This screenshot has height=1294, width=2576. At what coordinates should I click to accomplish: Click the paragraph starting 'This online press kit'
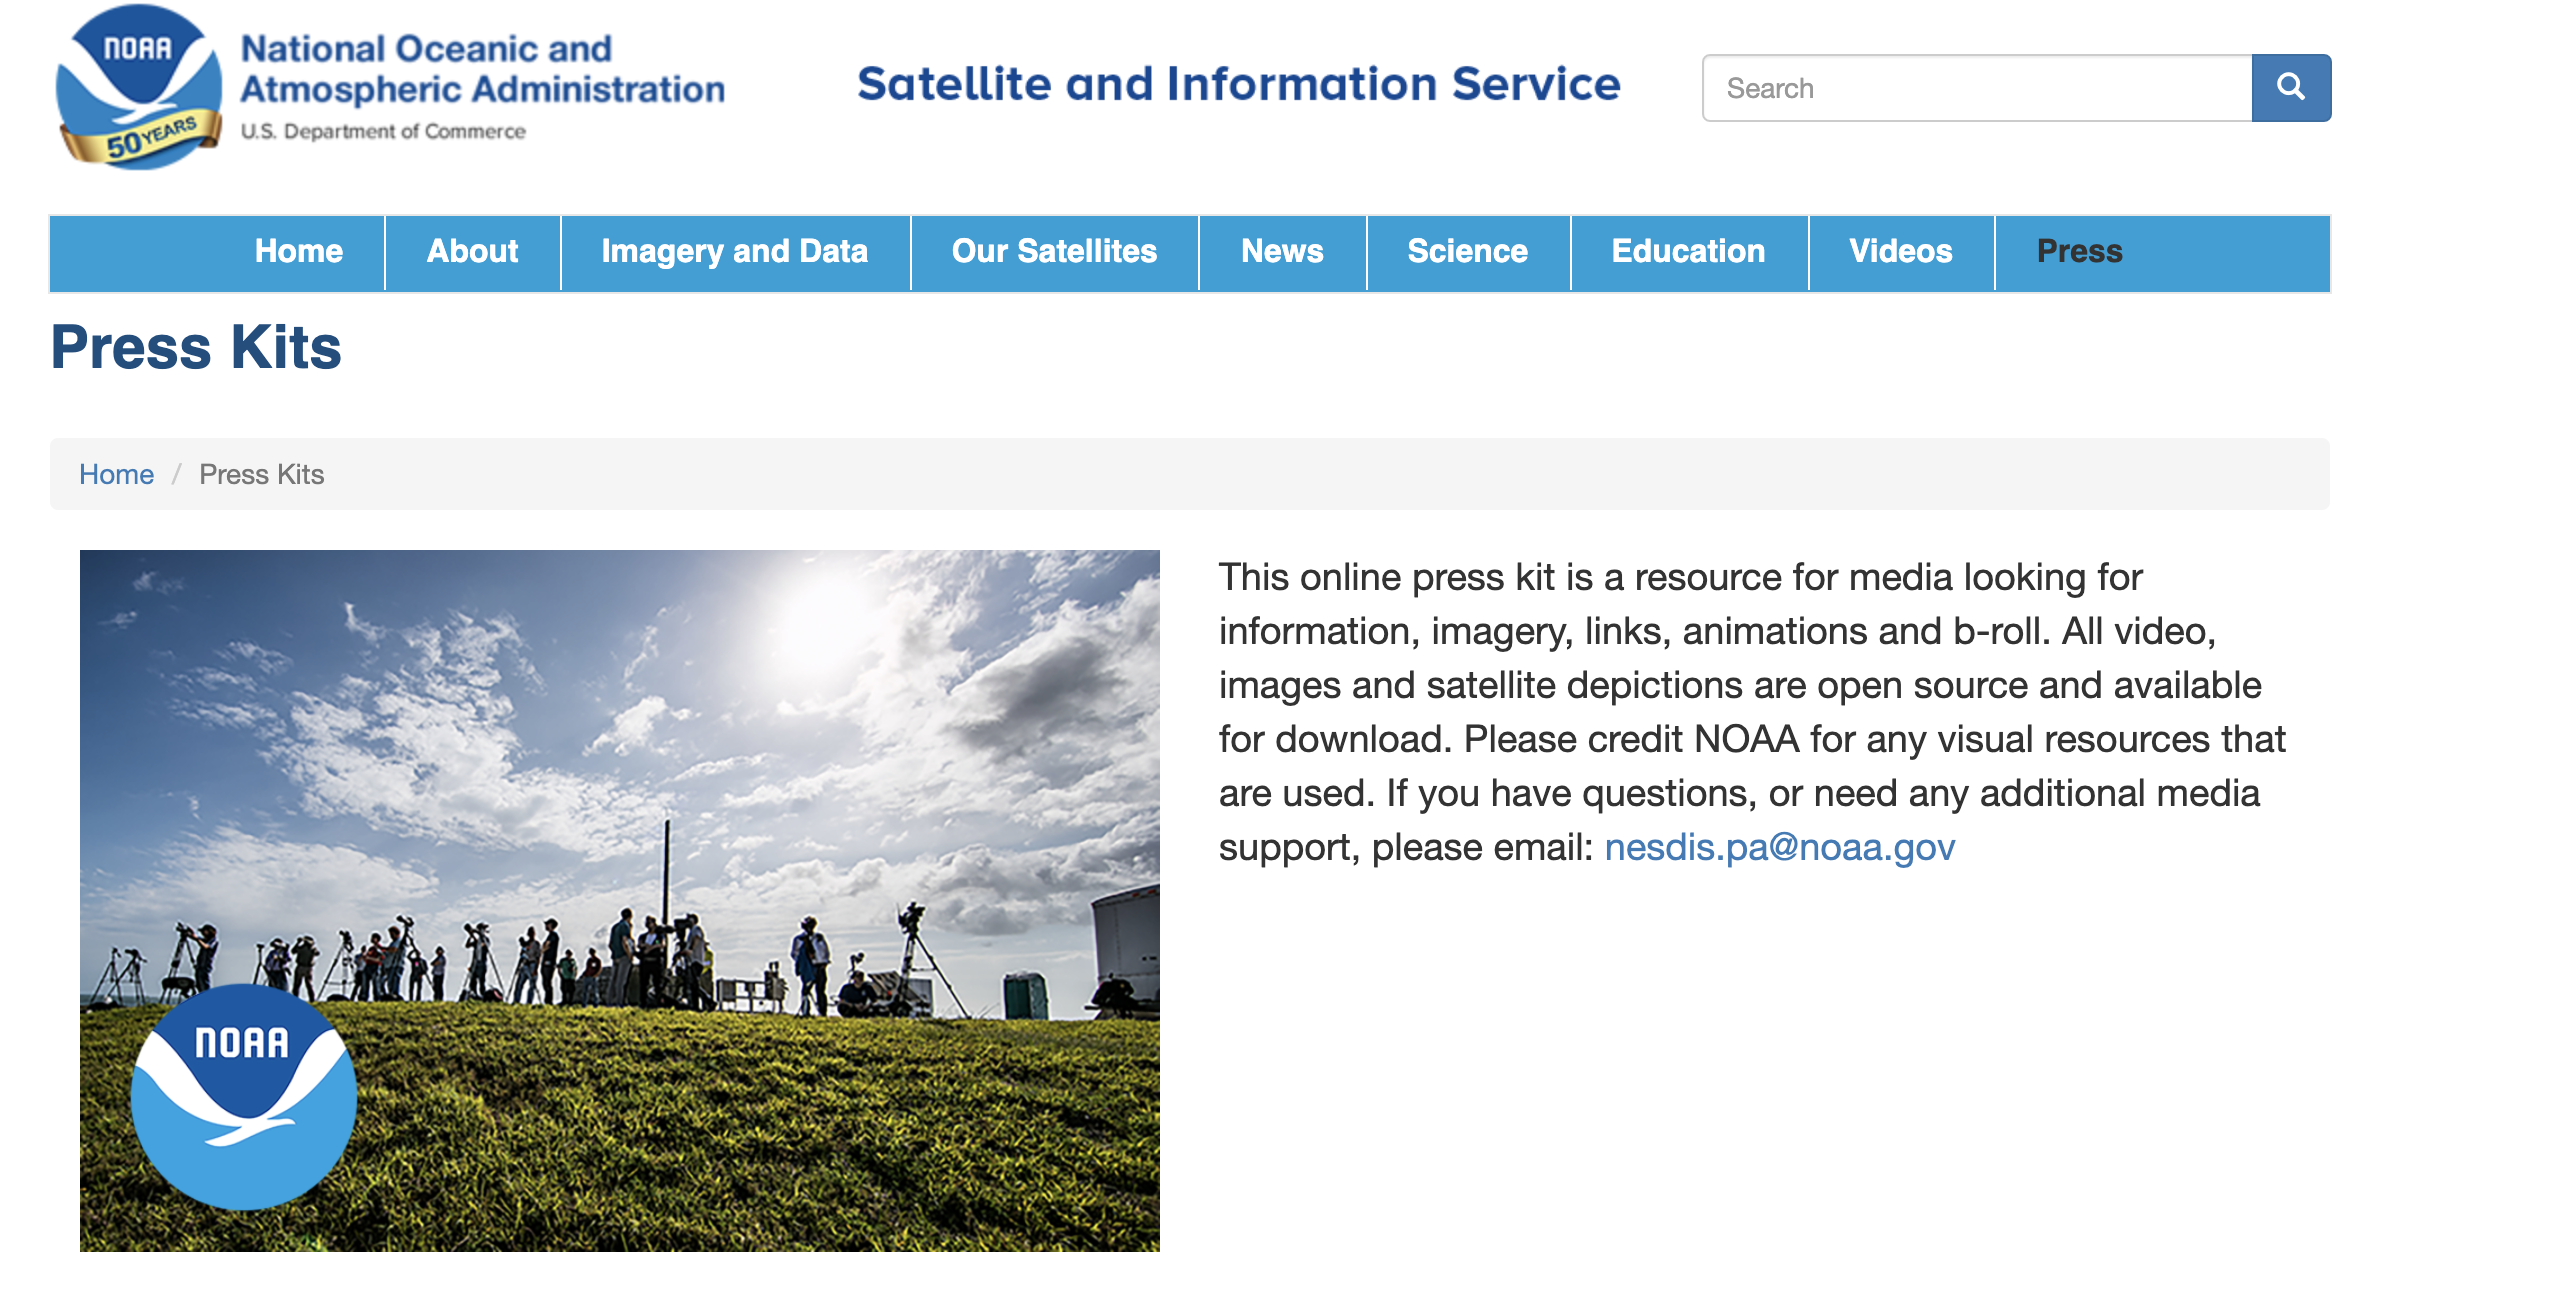(1752, 712)
